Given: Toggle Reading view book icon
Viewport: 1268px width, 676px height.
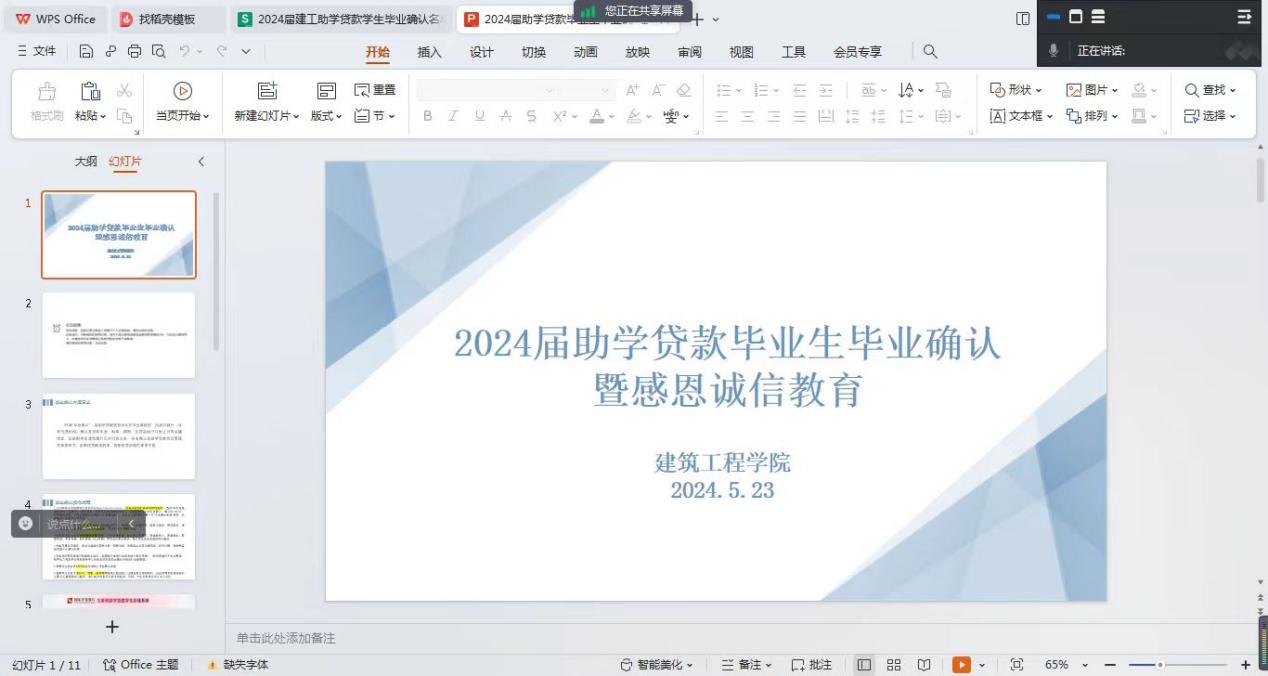Looking at the screenshot, I should pos(924,665).
